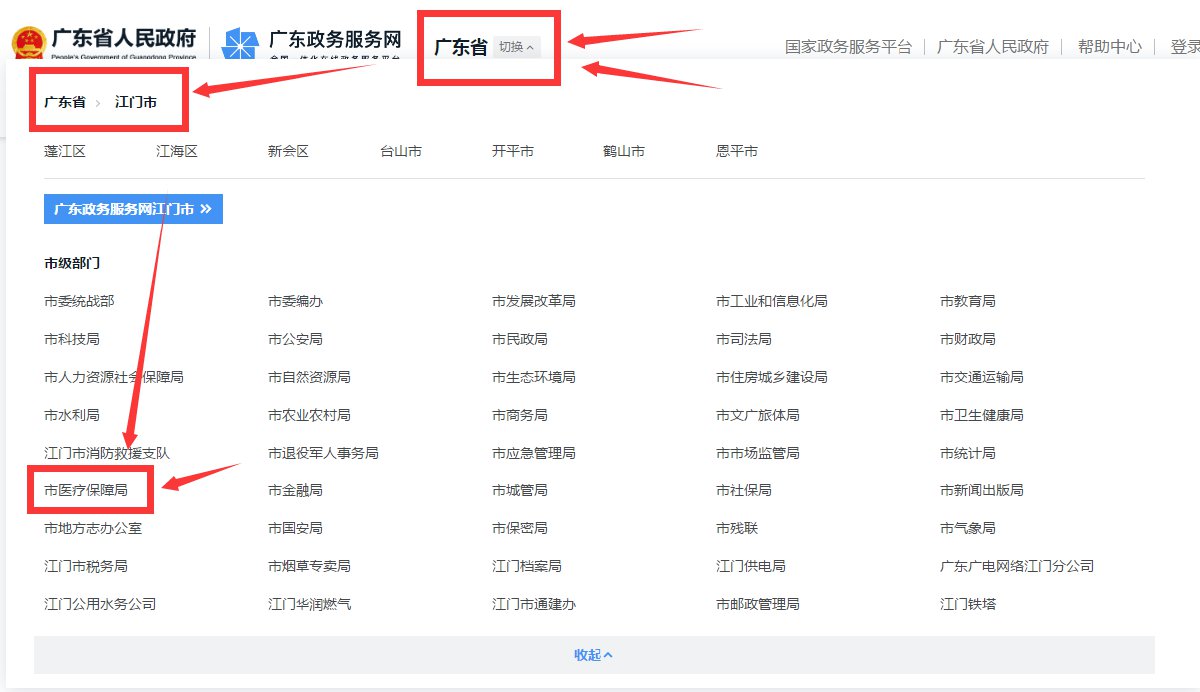Select 广东省 in the breadcrumb

pos(64,102)
